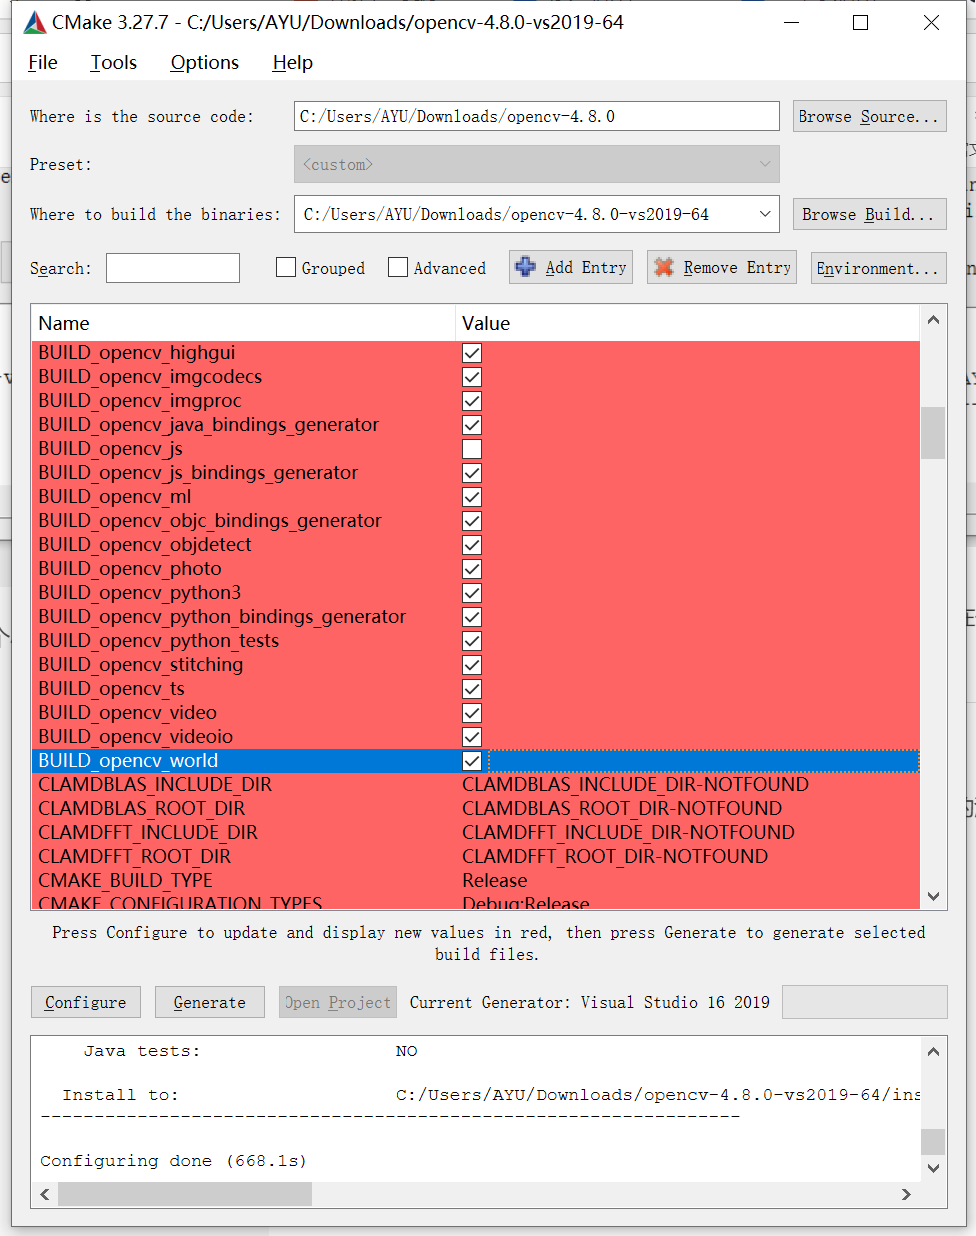Image resolution: width=976 pixels, height=1236 pixels.
Task: Select BUILD_opencv_python_tests entry
Action: (159, 641)
